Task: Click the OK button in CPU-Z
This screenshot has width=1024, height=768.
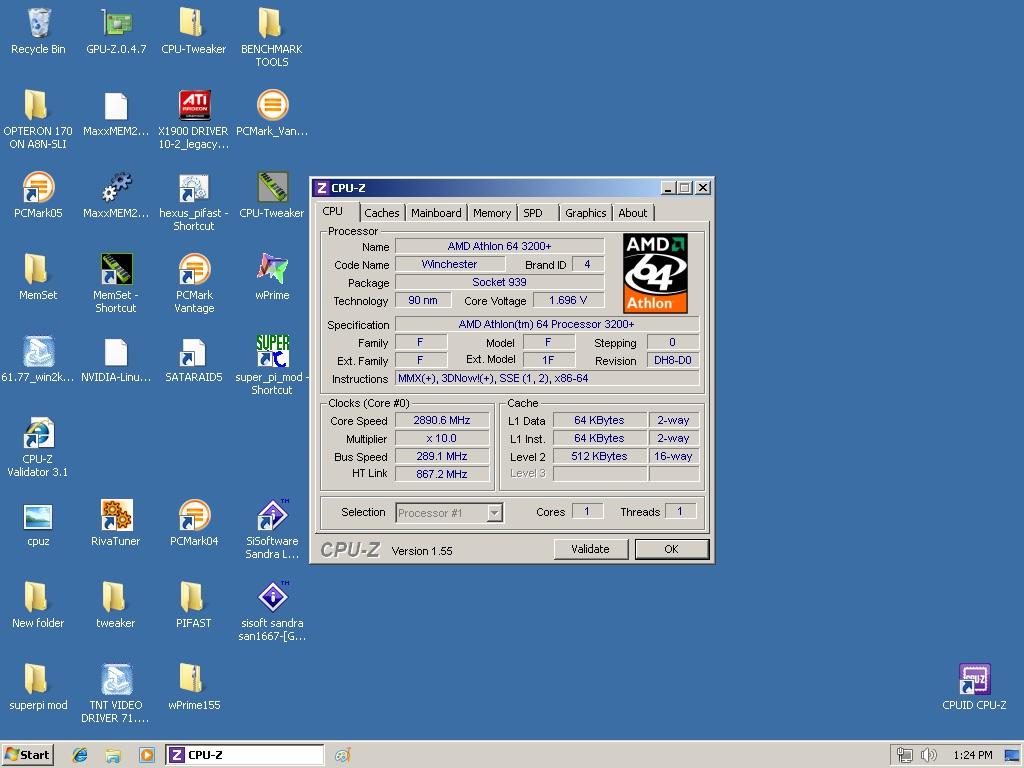Action: point(671,549)
